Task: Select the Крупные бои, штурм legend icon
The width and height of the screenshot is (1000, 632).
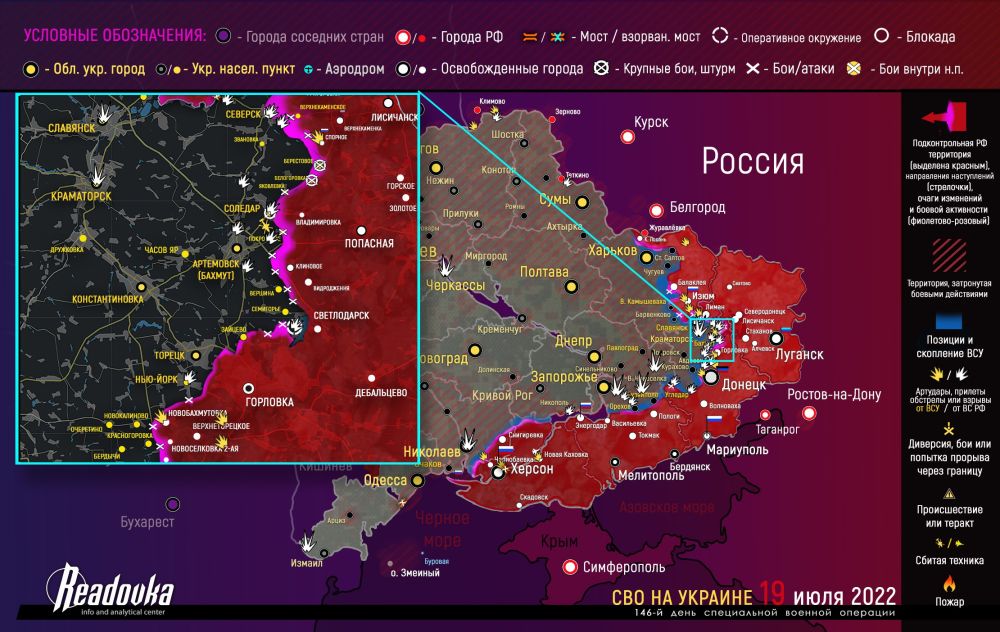Action: (x=601, y=70)
